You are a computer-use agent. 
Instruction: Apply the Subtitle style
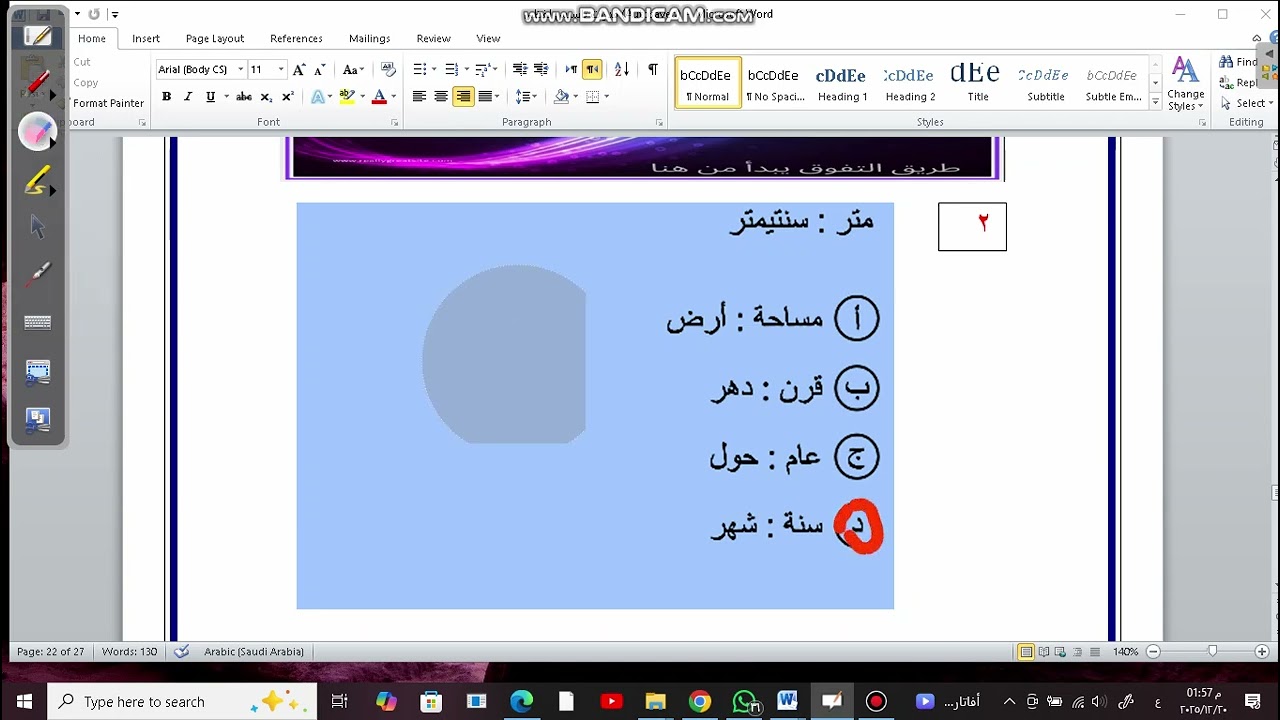pyautogui.click(x=1045, y=82)
